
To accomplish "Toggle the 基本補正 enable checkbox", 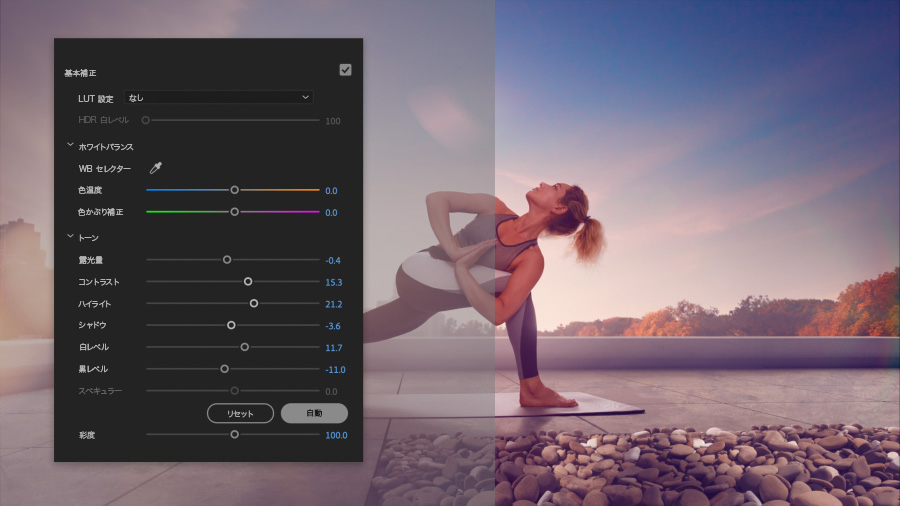I will [x=345, y=70].
